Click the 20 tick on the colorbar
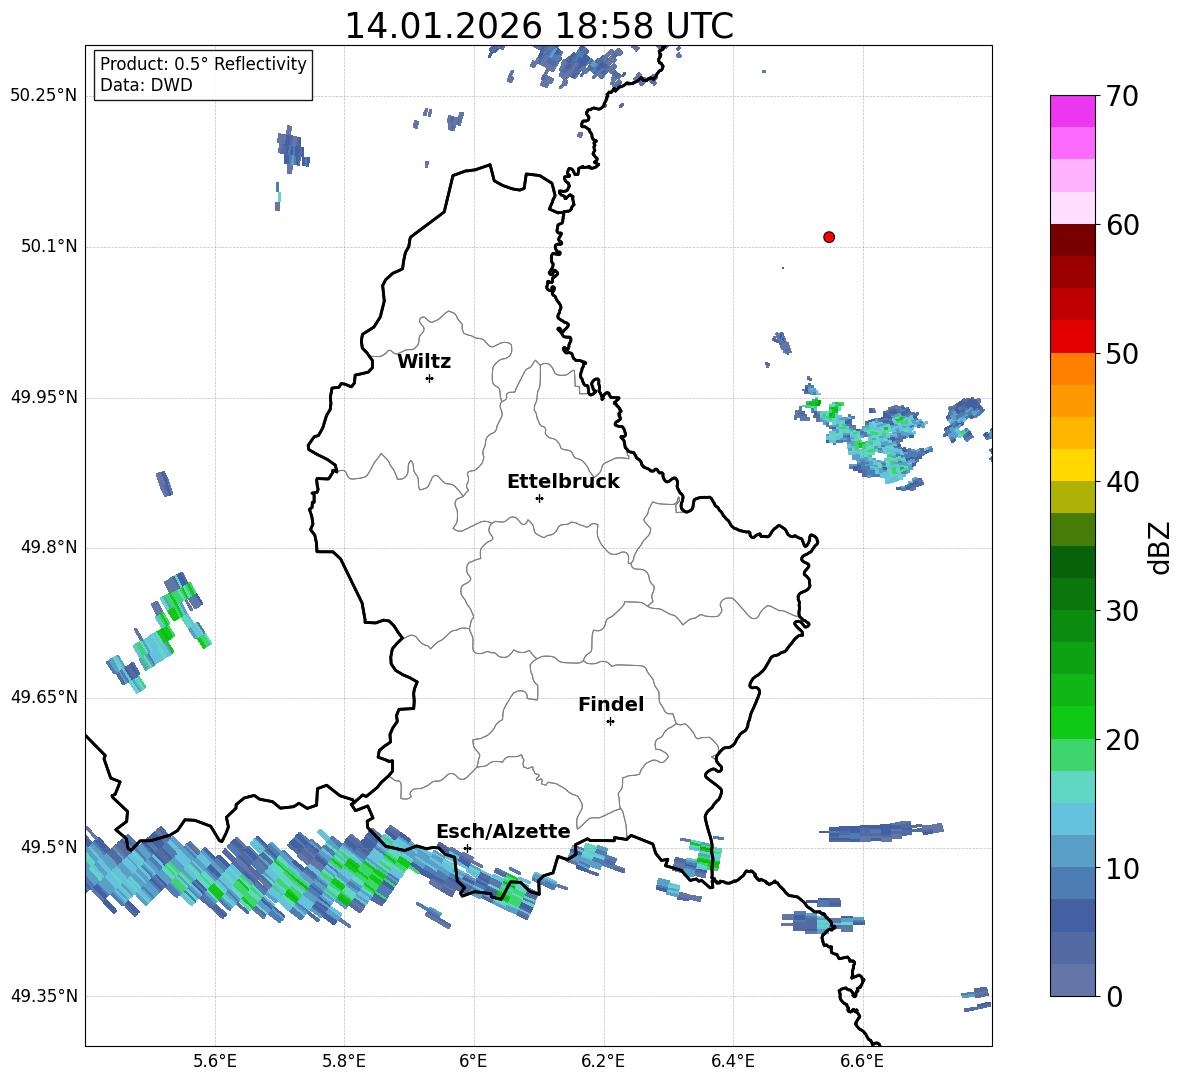Screen dimensions: 1184x1081 1122,740
